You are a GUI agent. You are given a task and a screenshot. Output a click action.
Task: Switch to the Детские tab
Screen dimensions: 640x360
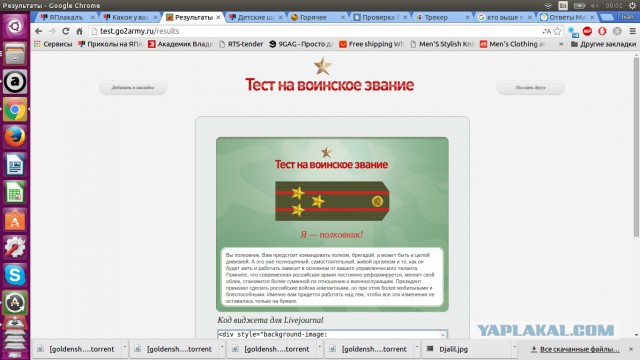point(256,17)
